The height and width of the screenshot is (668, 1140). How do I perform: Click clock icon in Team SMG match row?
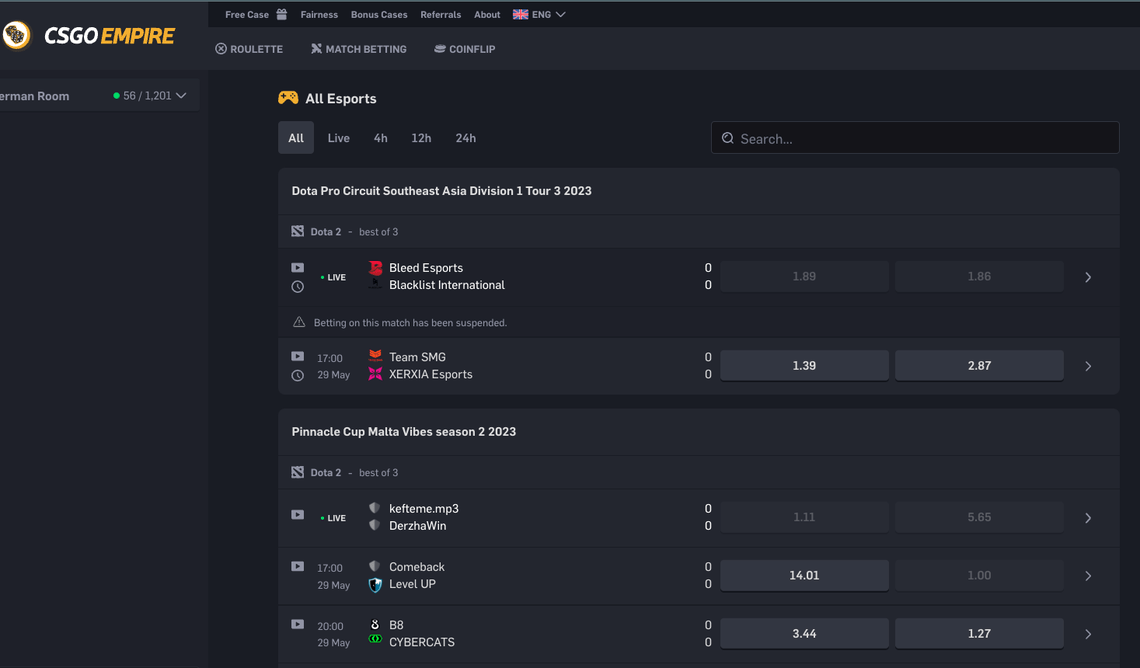(x=297, y=375)
